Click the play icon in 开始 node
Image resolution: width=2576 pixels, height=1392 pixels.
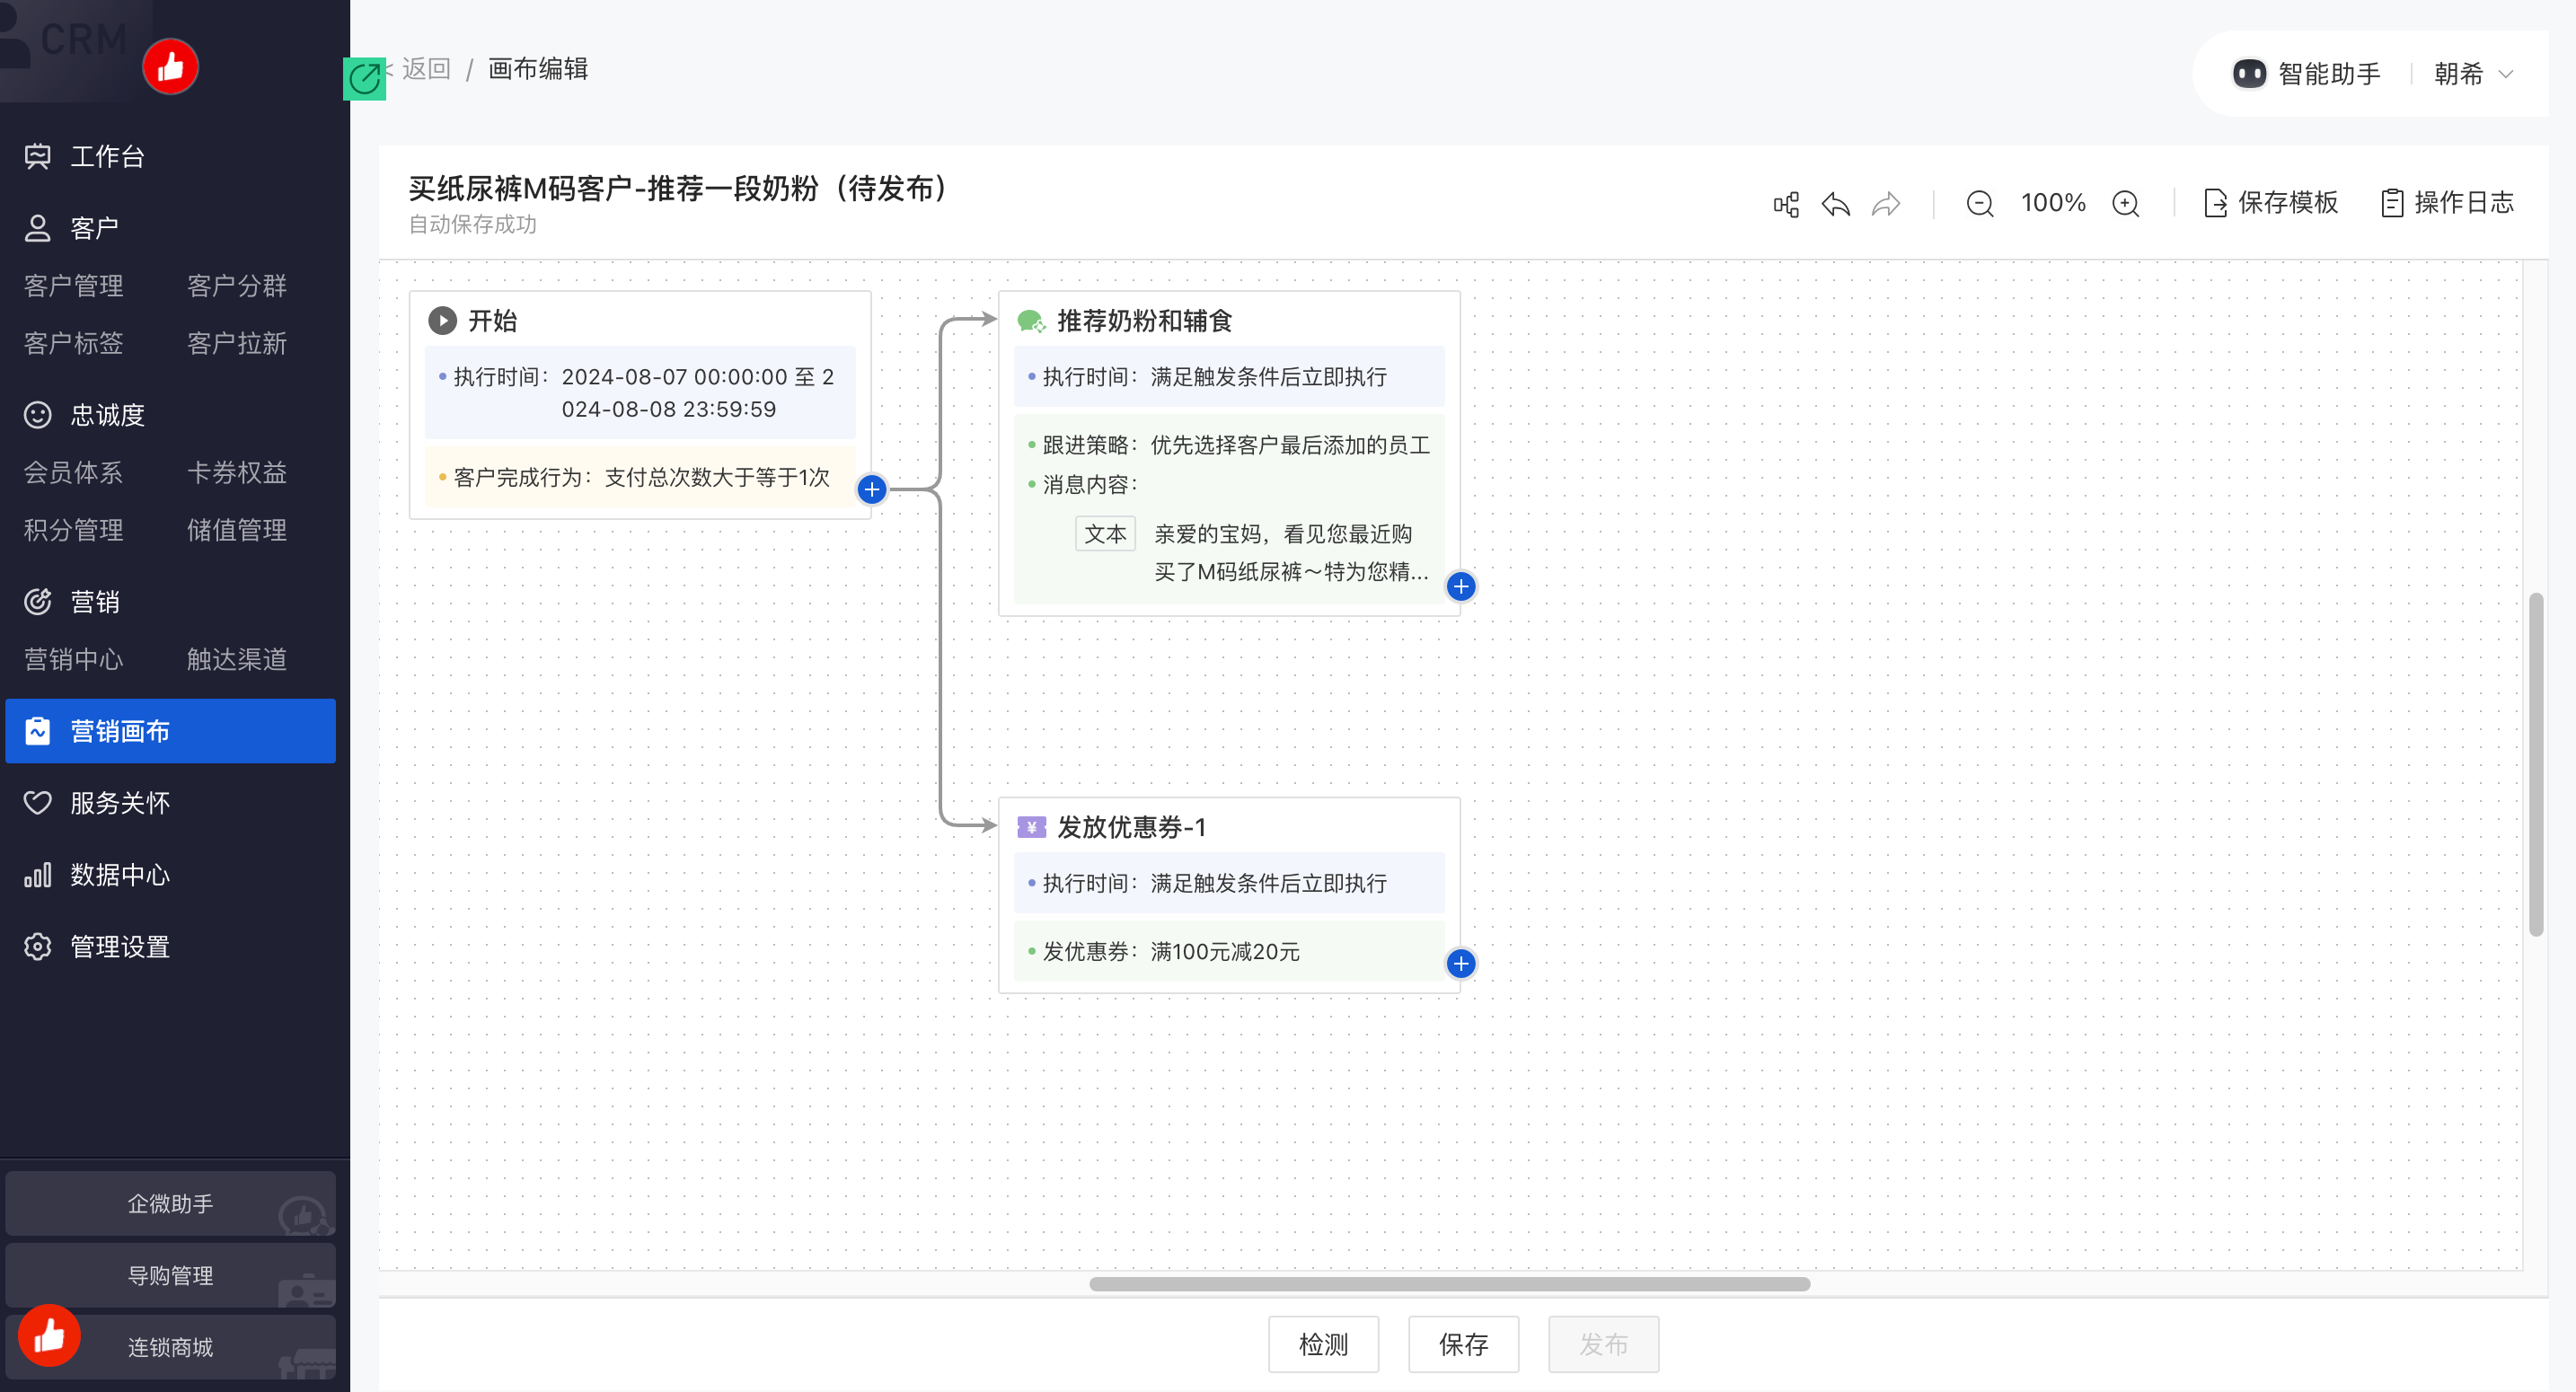click(442, 320)
